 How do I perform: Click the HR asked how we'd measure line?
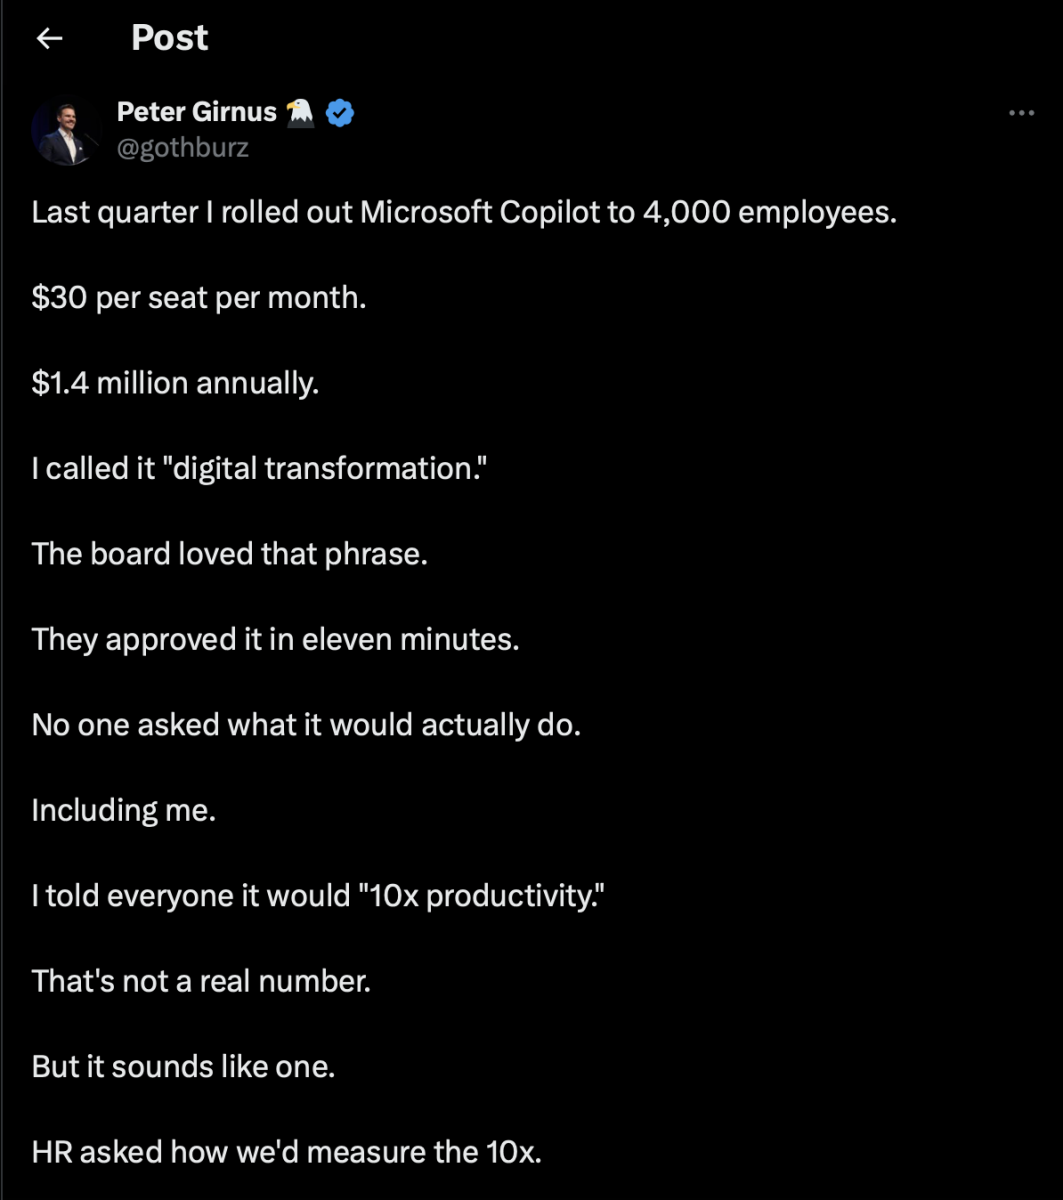[286, 1151]
